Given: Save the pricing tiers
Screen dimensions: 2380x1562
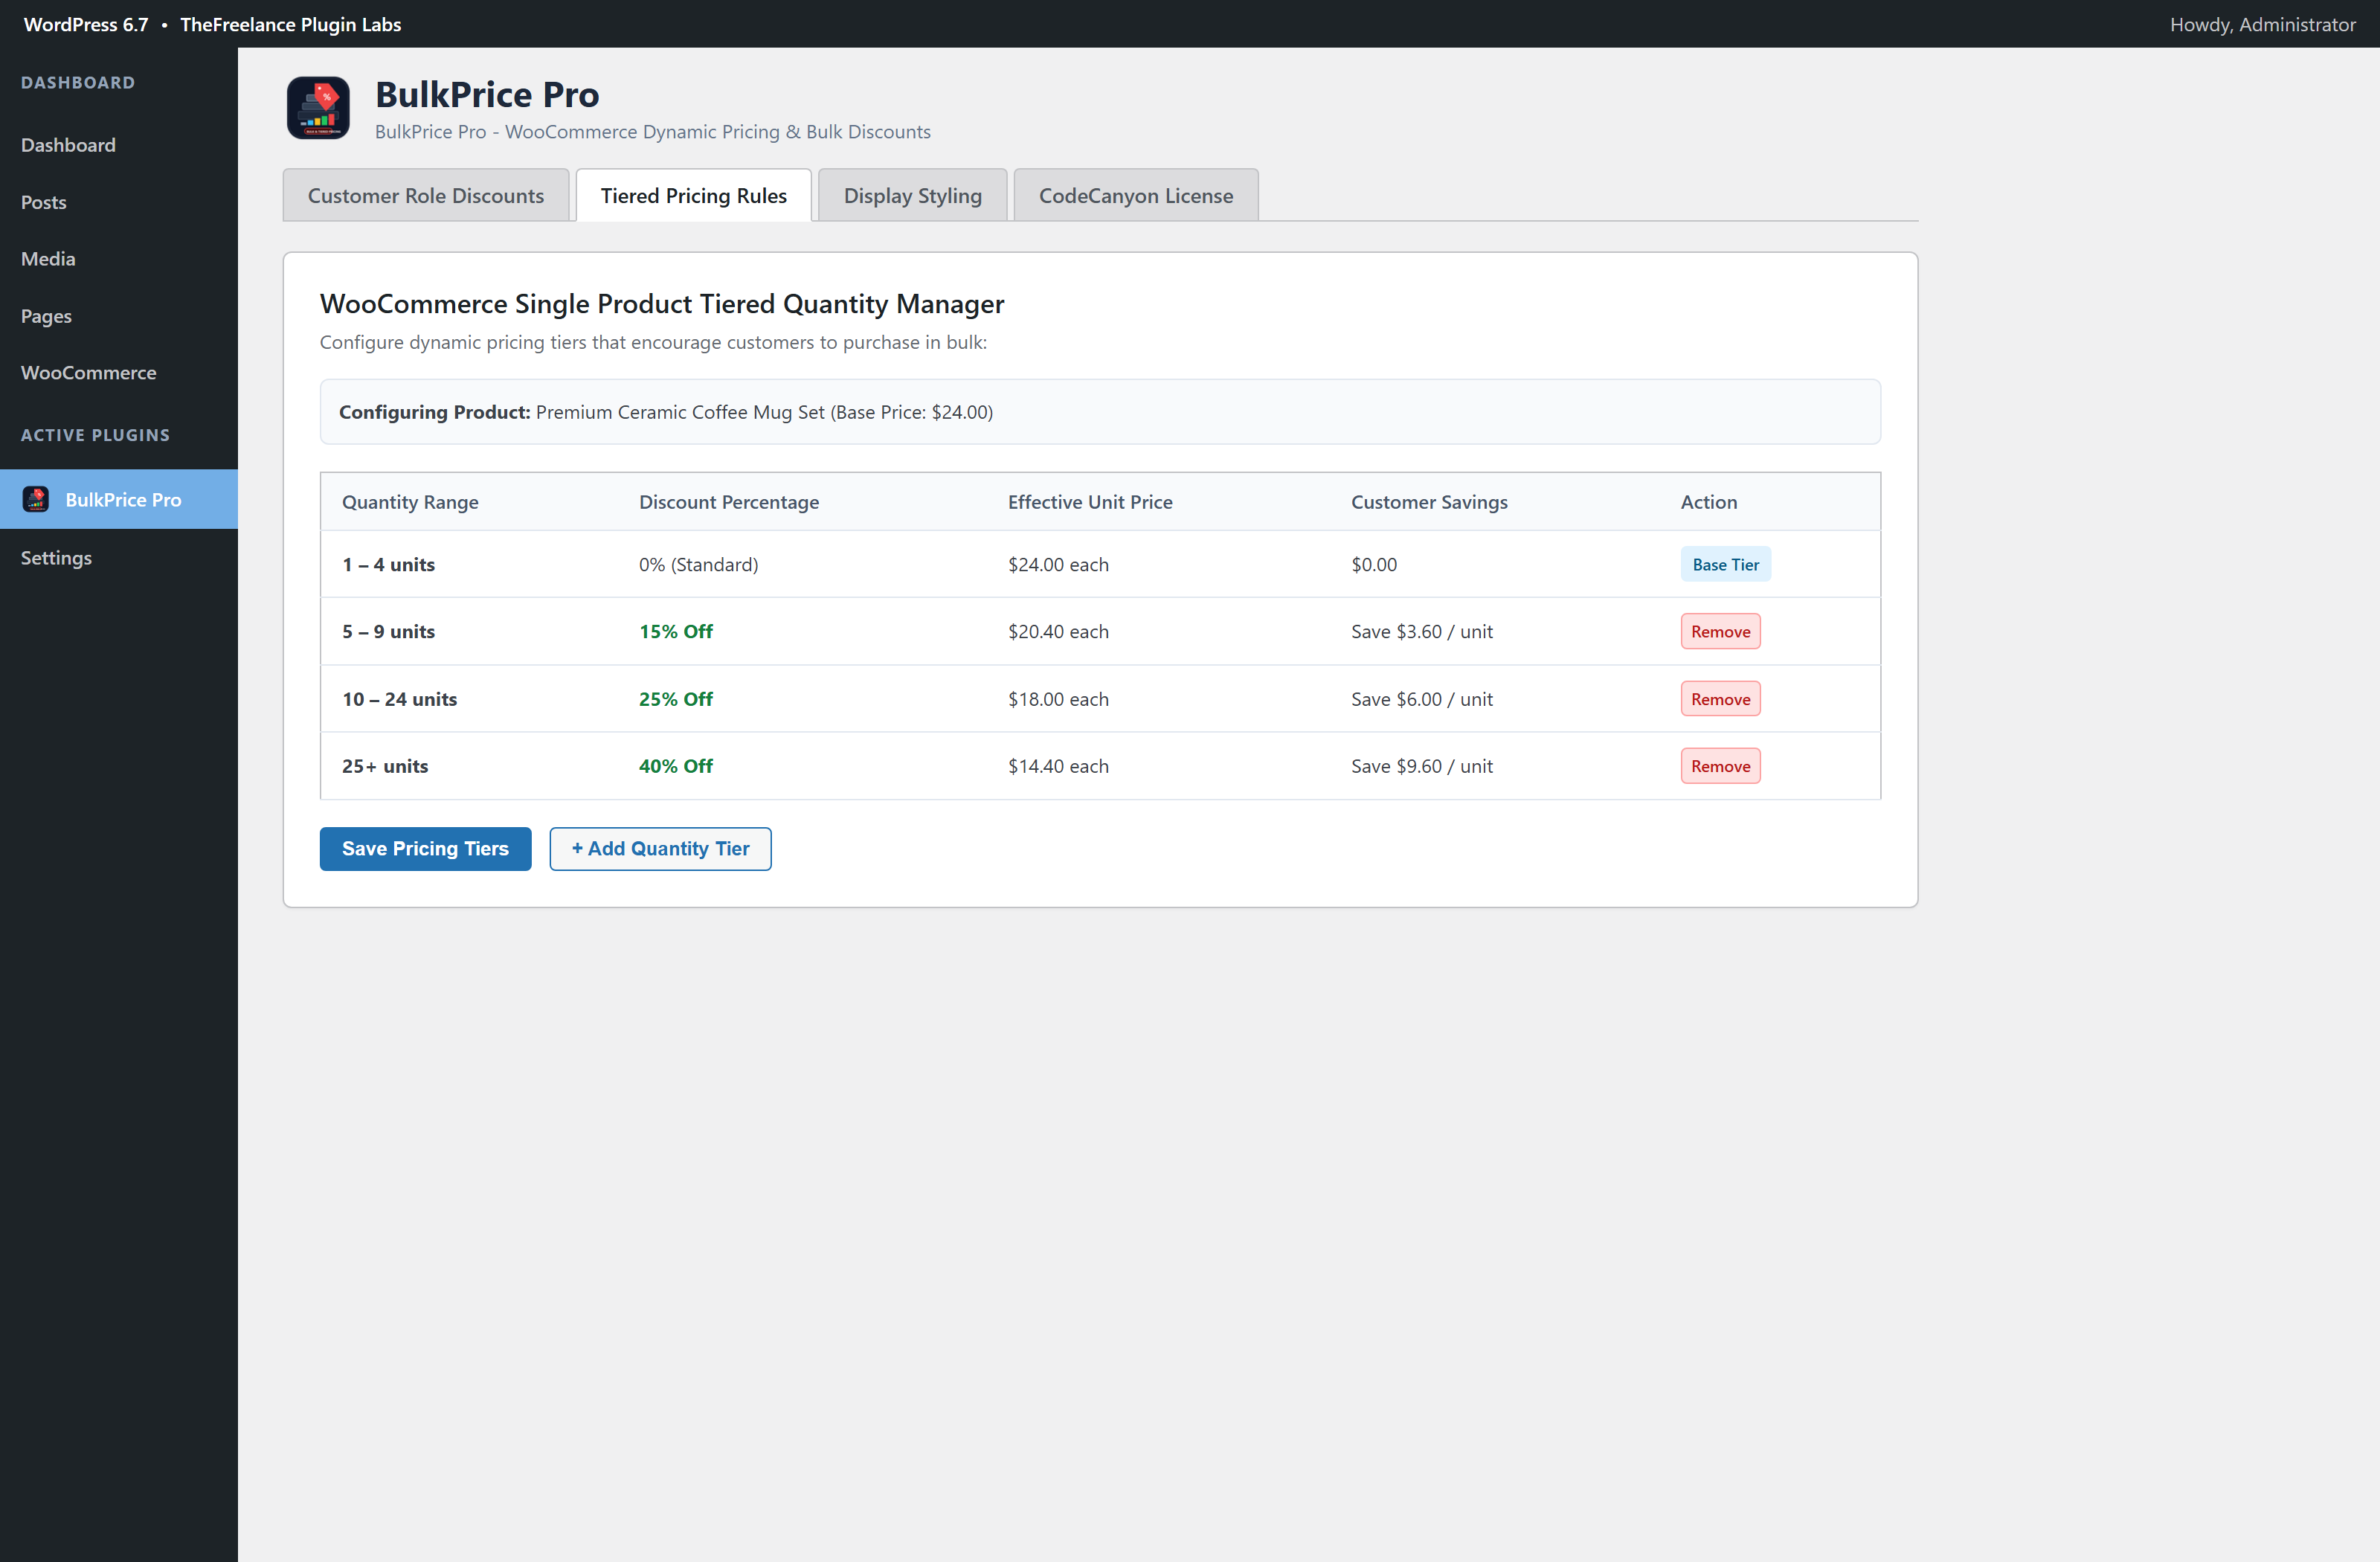Looking at the screenshot, I should click(425, 849).
